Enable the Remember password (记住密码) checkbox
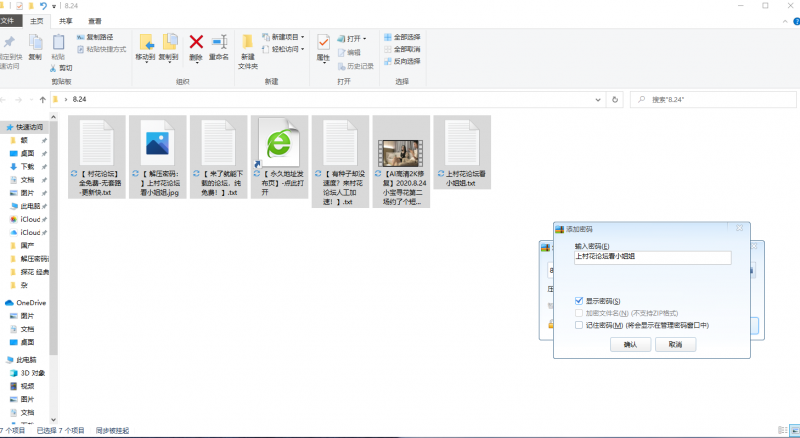Screen dimensions: 800x438 click(579, 325)
